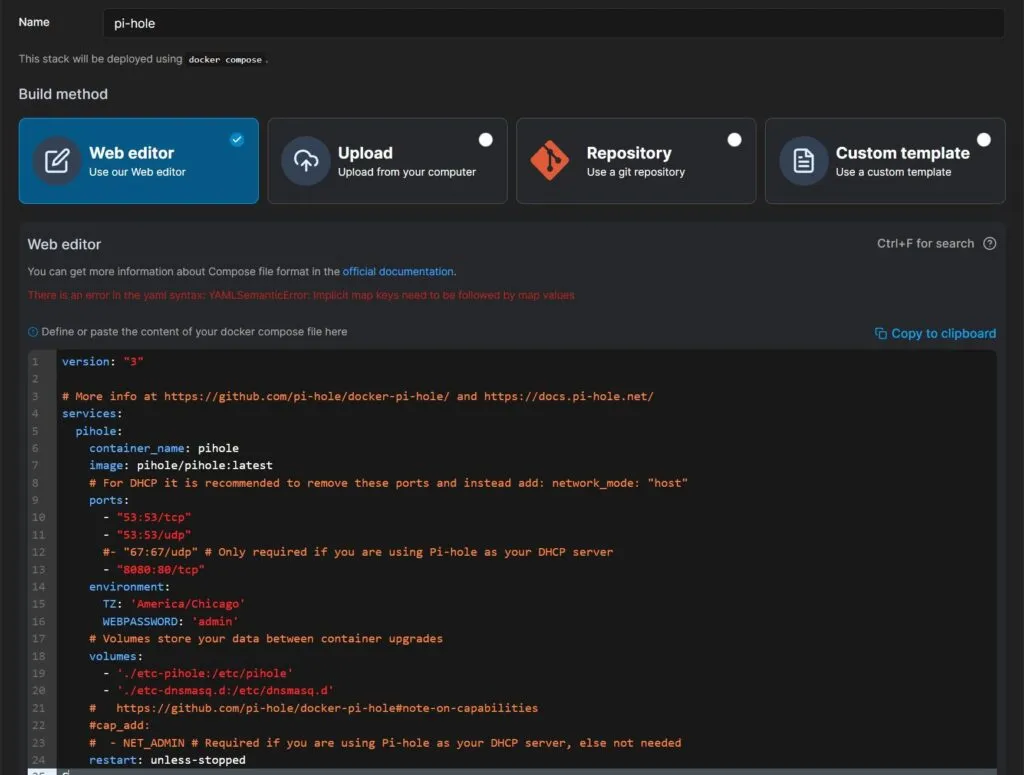The width and height of the screenshot is (1024, 775).
Task: Select the Custom template radio button
Action: click(x=983, y=140)
